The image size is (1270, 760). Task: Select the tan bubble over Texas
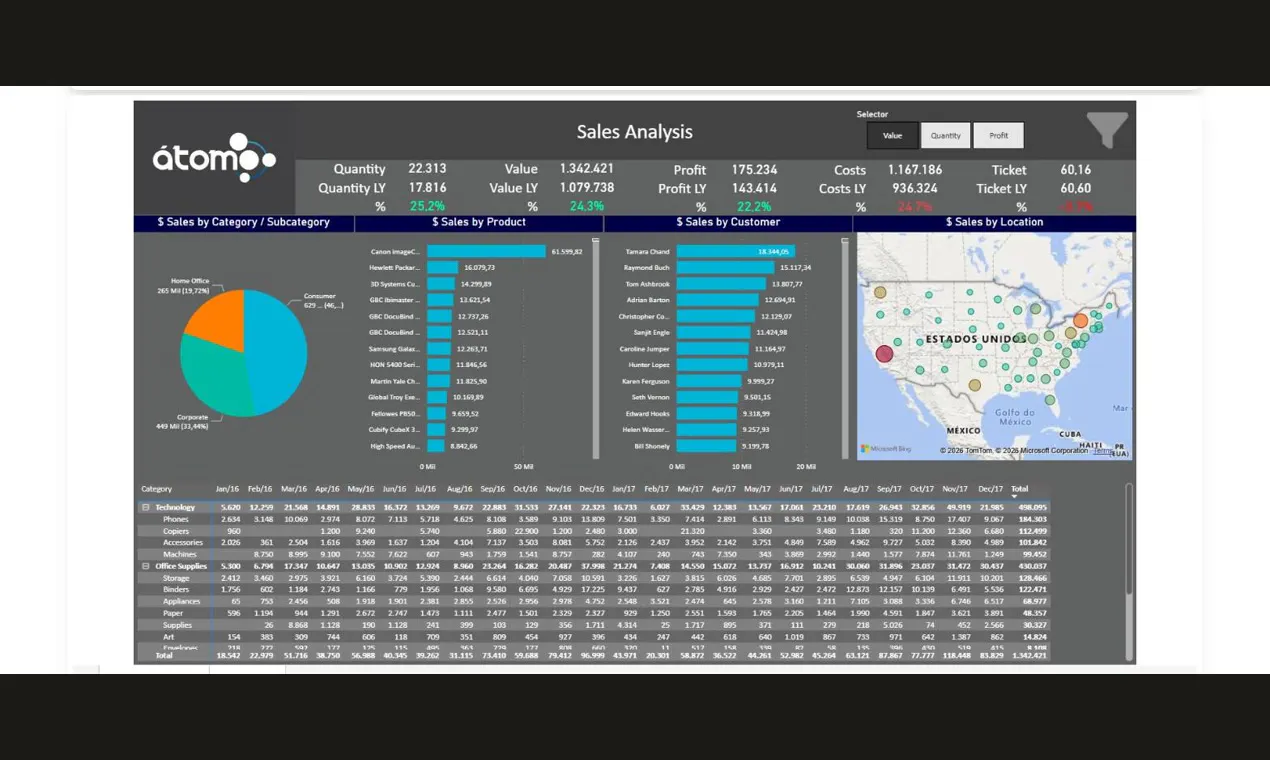(975, 385)
